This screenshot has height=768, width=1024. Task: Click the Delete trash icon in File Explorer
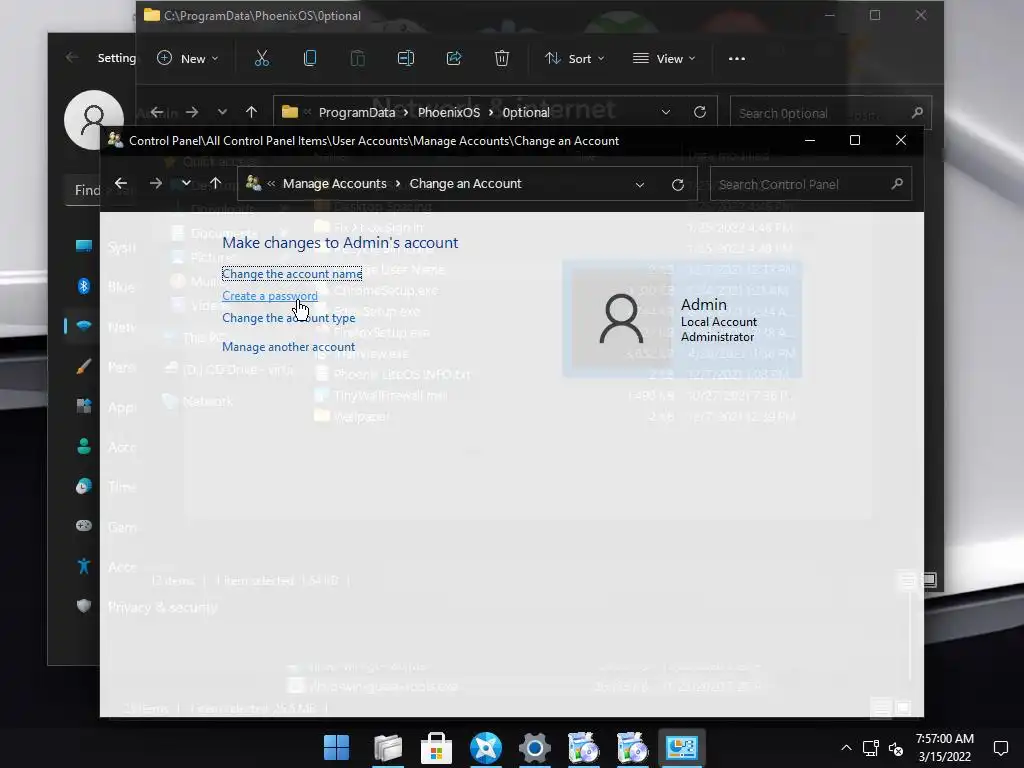[x=502, y=59]
